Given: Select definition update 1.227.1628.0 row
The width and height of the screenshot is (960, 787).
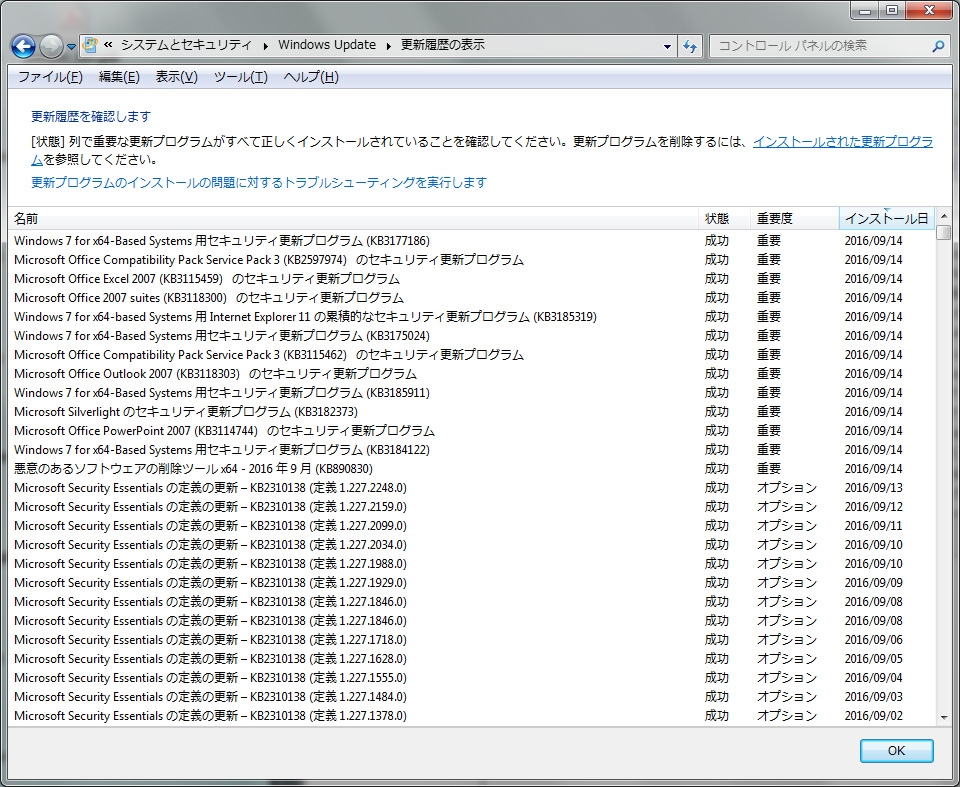Looking at the screenshot, I should point(471,658).
